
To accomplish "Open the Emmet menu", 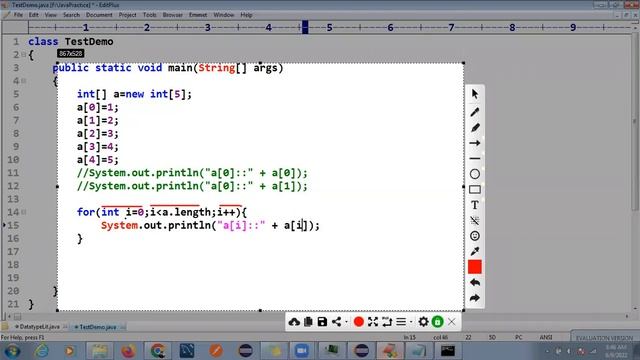I will point(198,15).
